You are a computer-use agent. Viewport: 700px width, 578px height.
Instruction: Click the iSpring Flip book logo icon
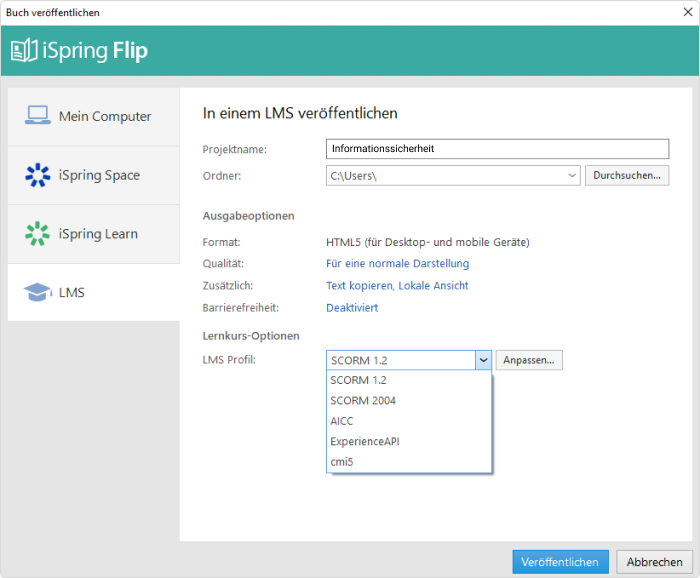point(24,50)
